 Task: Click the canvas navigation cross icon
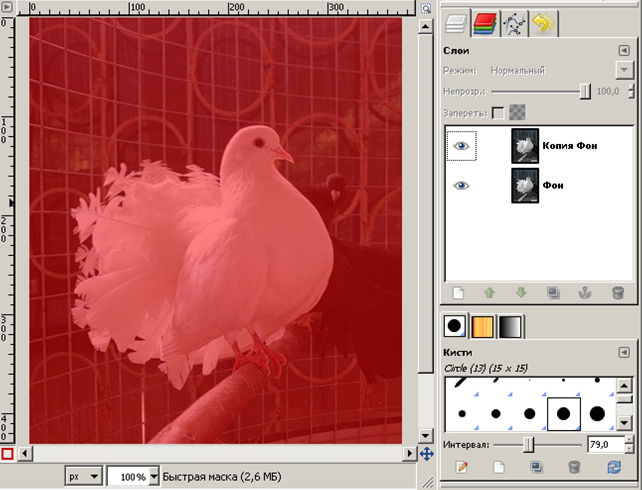click(x=427, y=454)
